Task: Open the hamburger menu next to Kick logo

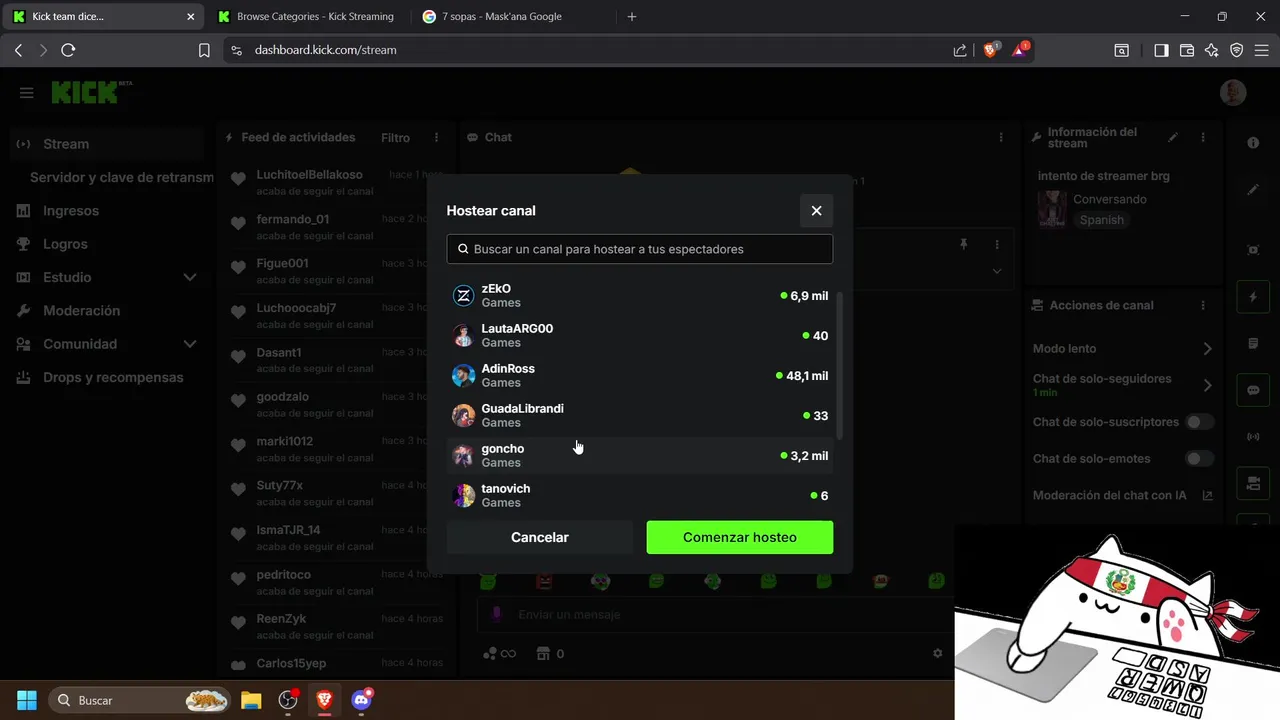Action: pyautogui.click(x=27, y=93)
